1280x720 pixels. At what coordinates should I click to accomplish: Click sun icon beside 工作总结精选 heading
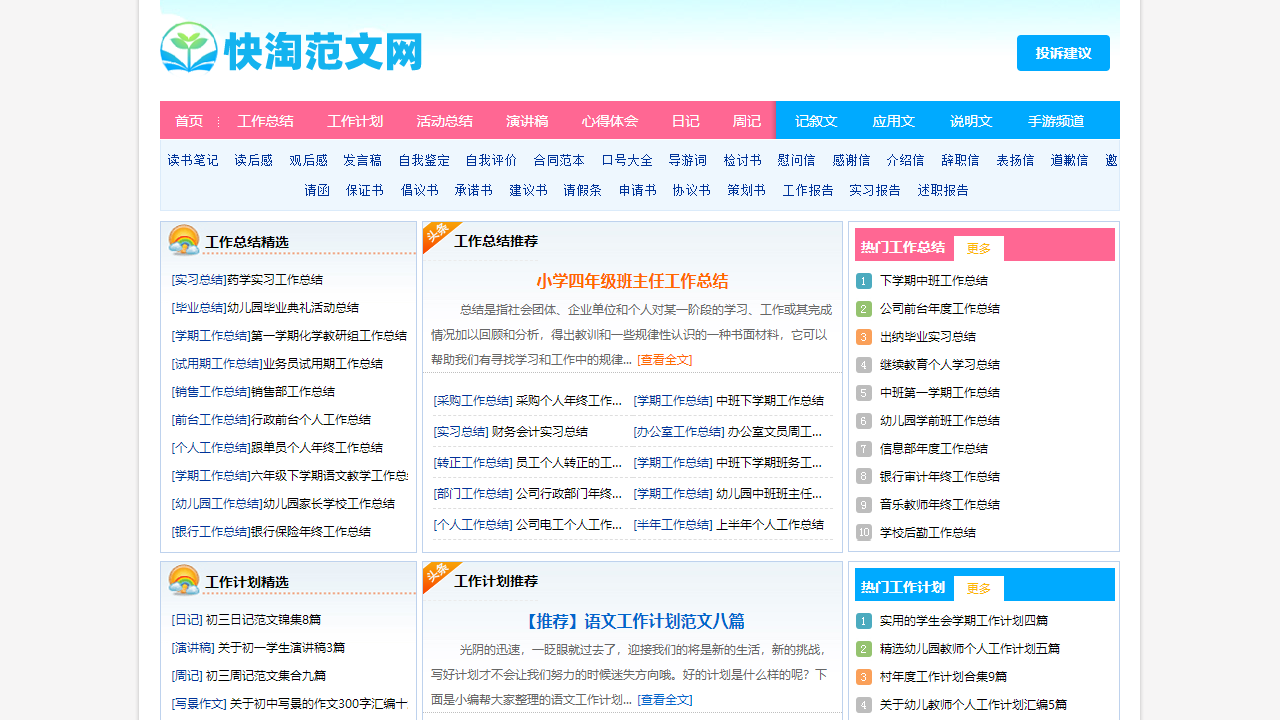pos(184,240)
